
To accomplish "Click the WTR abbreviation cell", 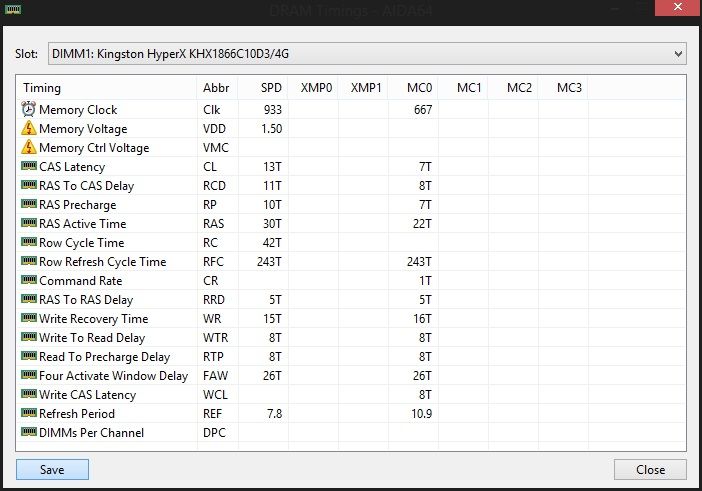I will click(215, 337).
